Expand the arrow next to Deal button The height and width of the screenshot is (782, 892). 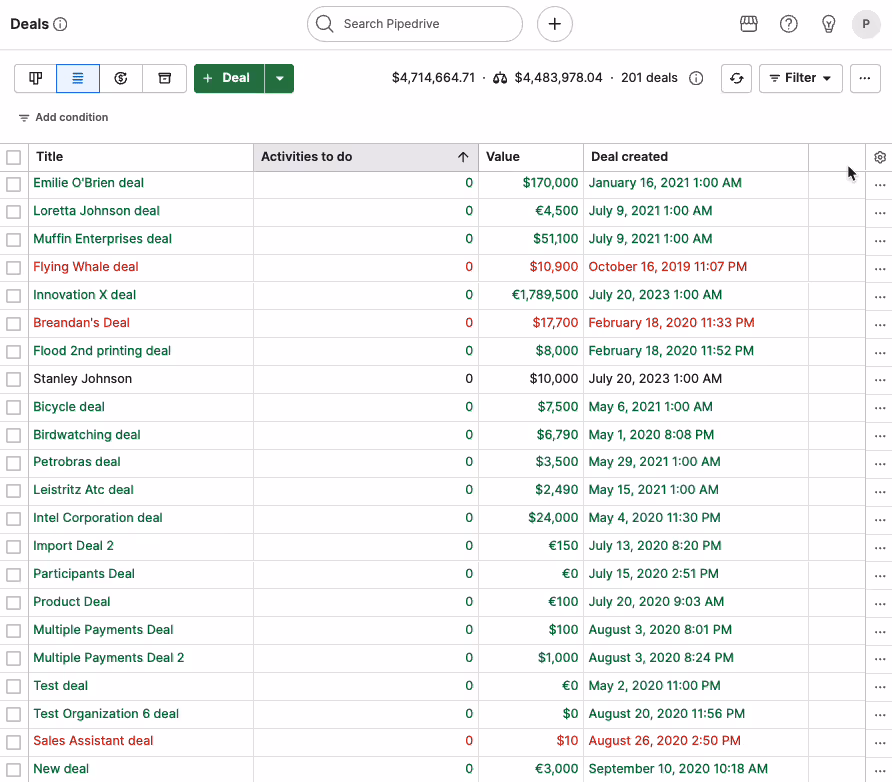pos(279,78)
